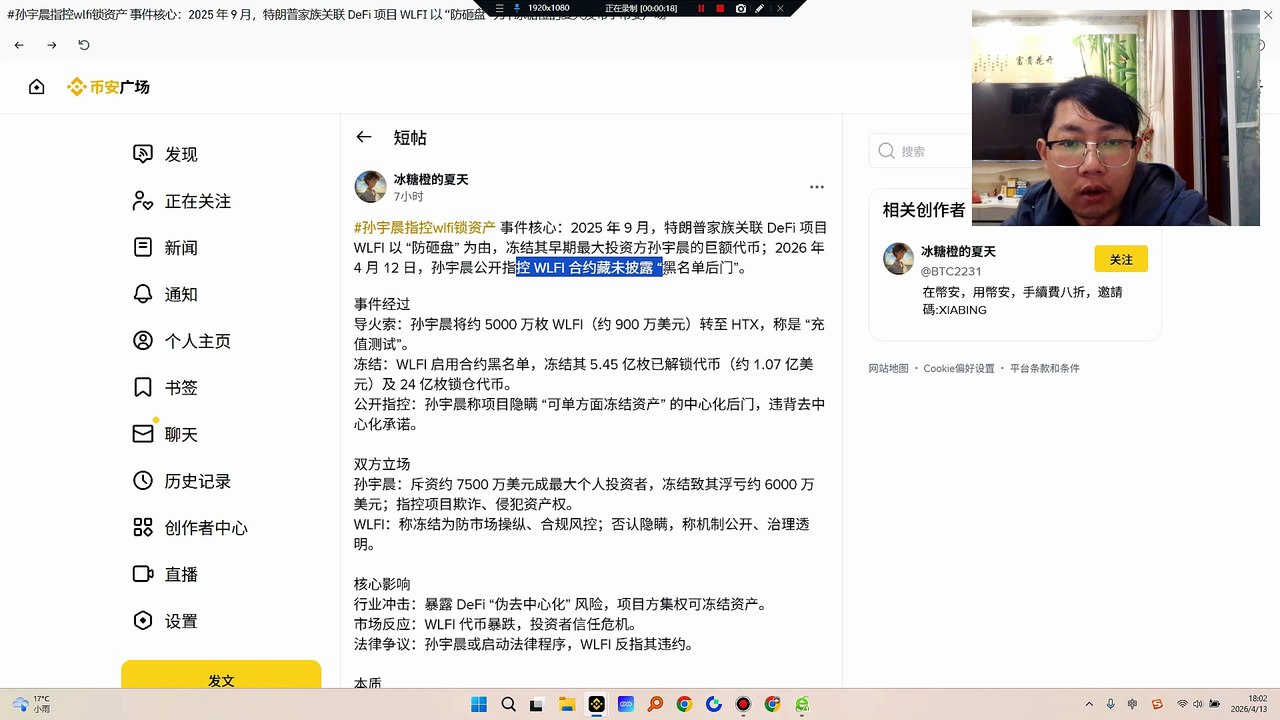Open the post author's avatar 冰糖橙的夏天
Viewport: 1280px width, 720px height.
[x=370, y=187]
